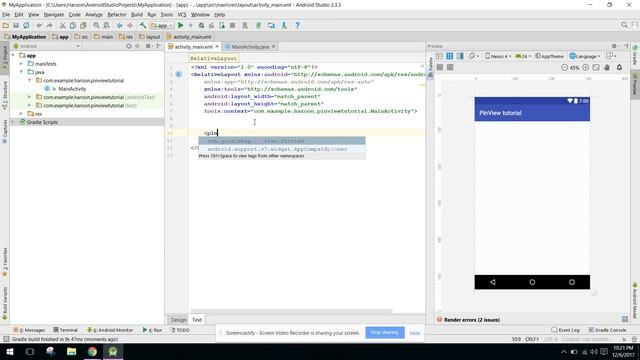Open the preview orientation dropdown

pos(474,56)
